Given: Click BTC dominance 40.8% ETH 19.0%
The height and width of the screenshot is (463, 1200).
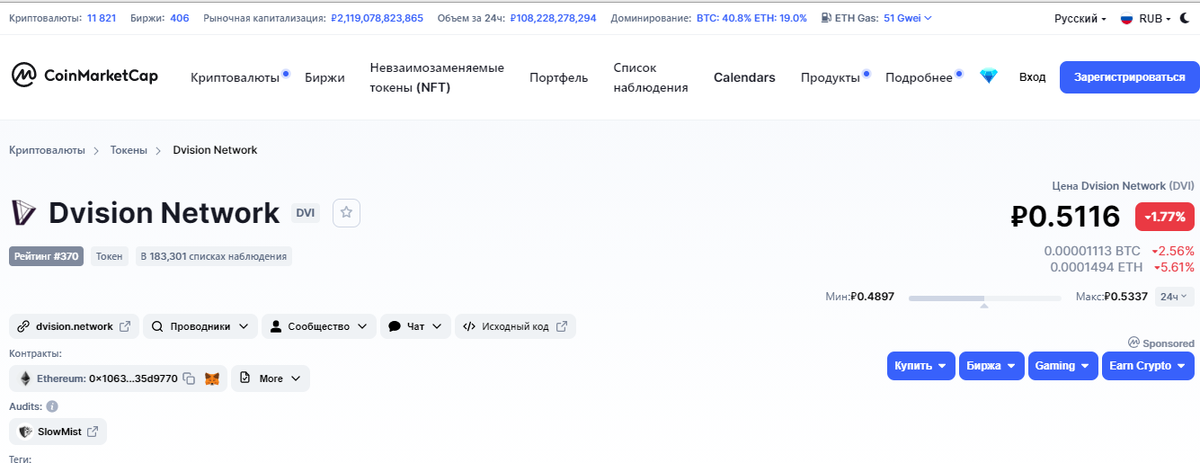Looking at the screenshot, I should [x=750, y=18].
